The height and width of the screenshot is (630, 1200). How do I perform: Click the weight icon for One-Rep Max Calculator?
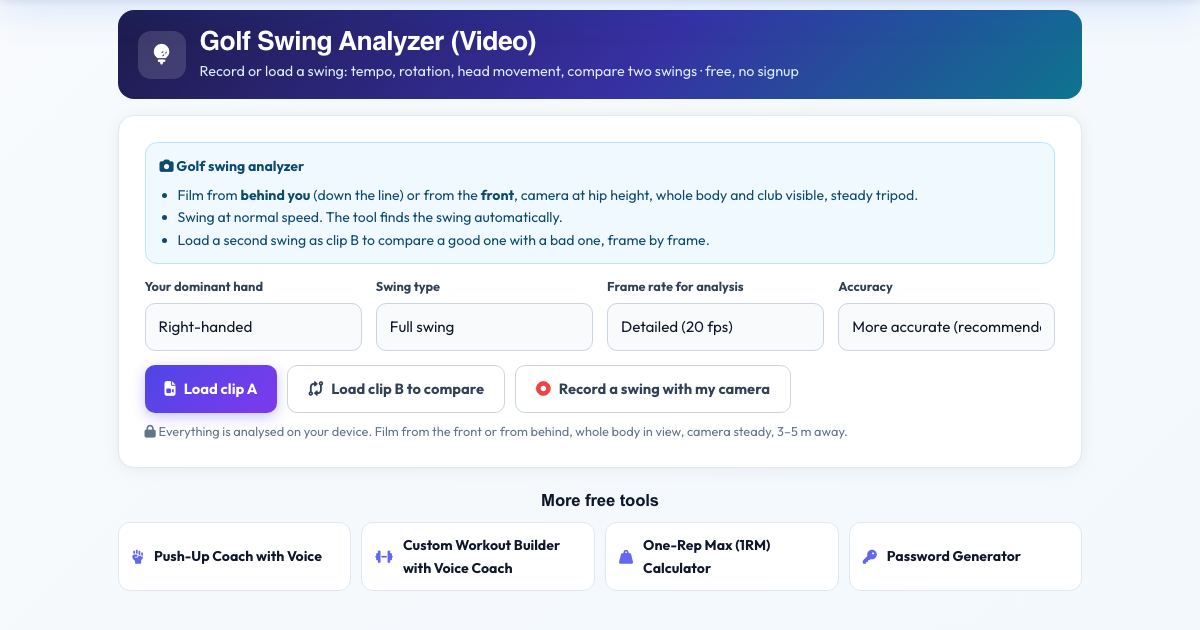(x=626, y=557)
